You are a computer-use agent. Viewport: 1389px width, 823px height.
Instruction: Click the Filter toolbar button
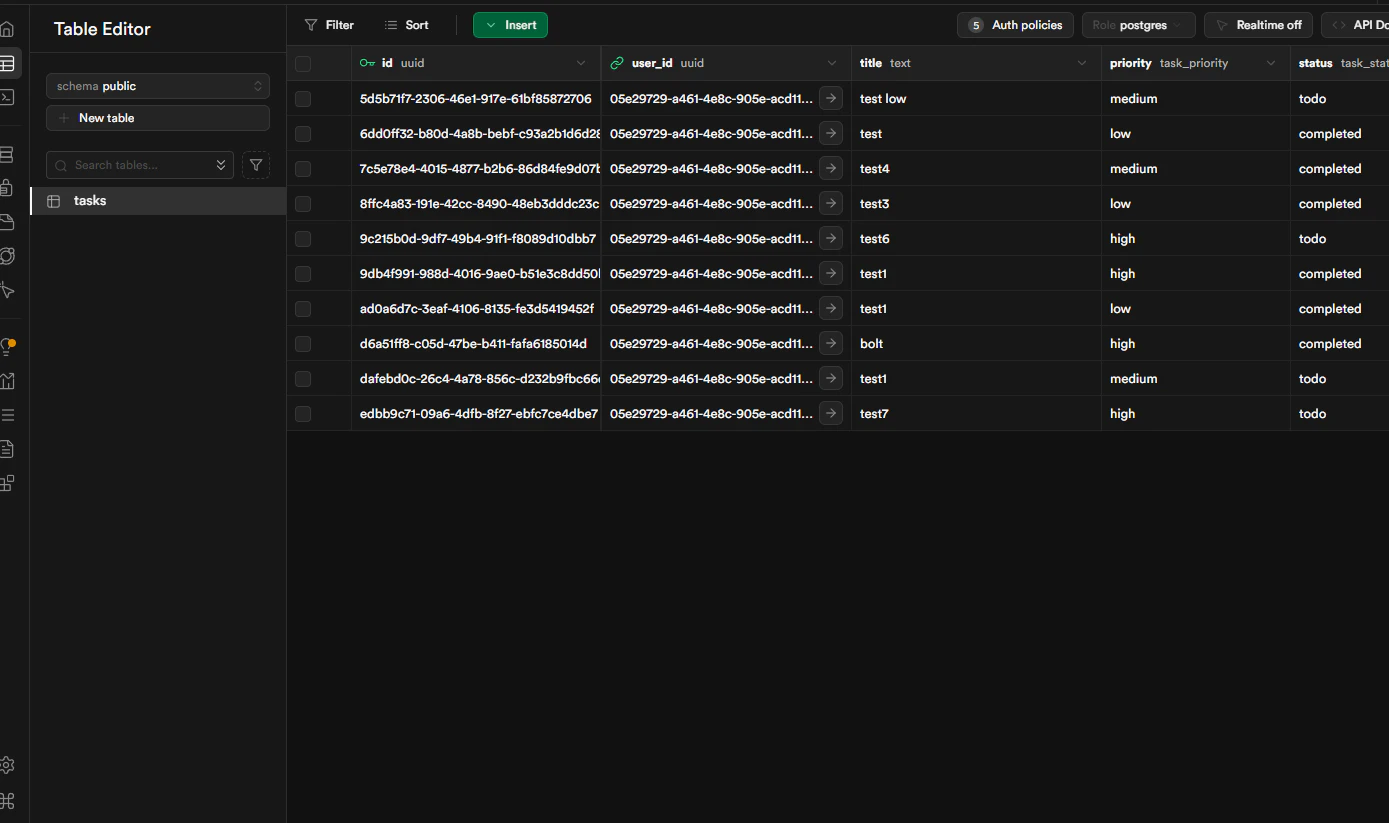pyautogui.click(x=329, y=25)
